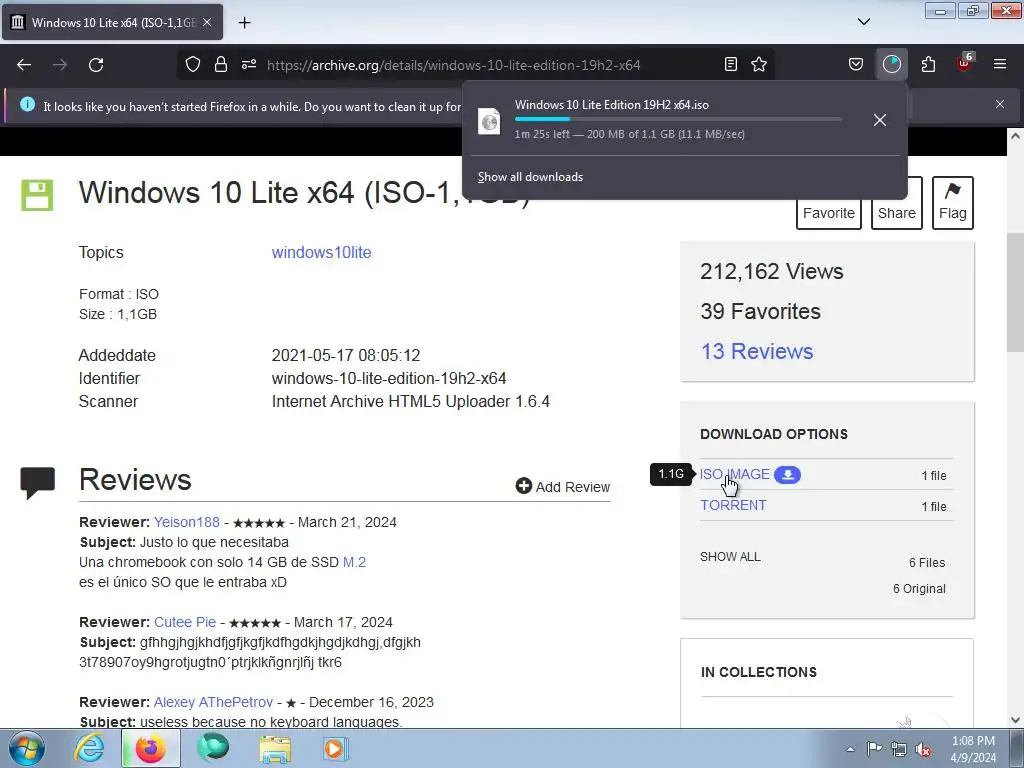The width and height of the screenshot is (1024, 768).
Task: Launch the media player from the taskbar
Action: [x=337, y=748]
